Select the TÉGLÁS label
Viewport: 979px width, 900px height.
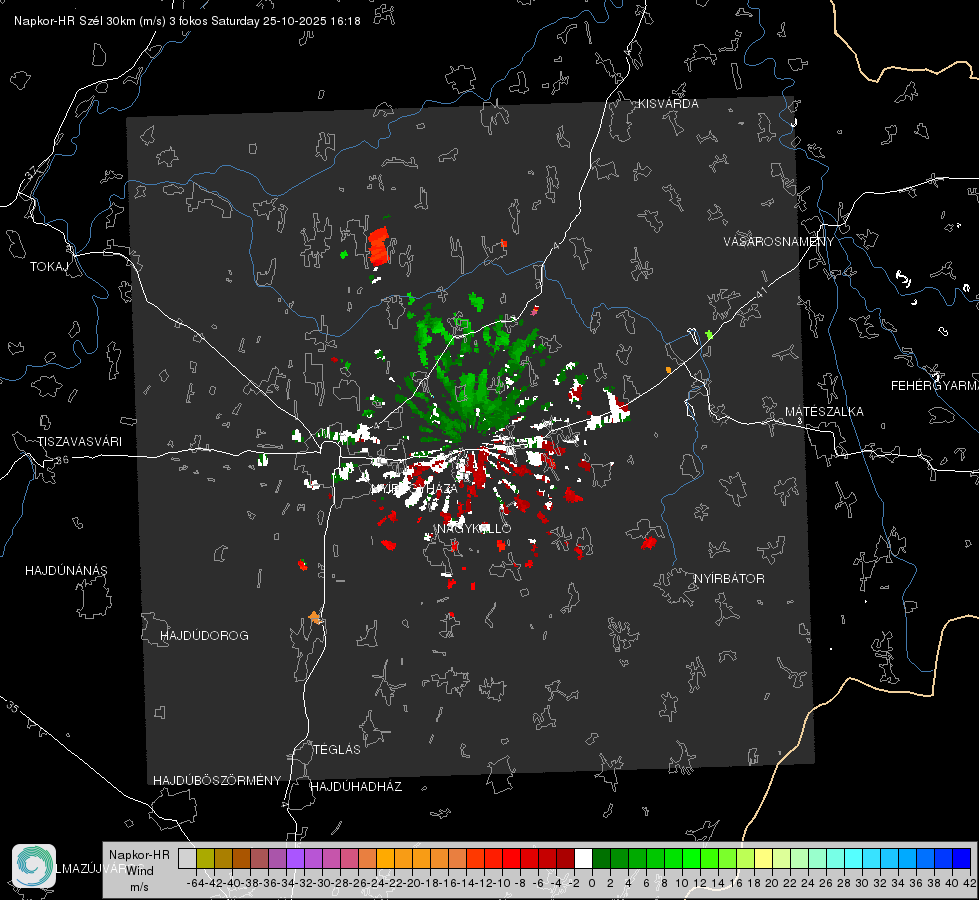[x=337, y=749]
